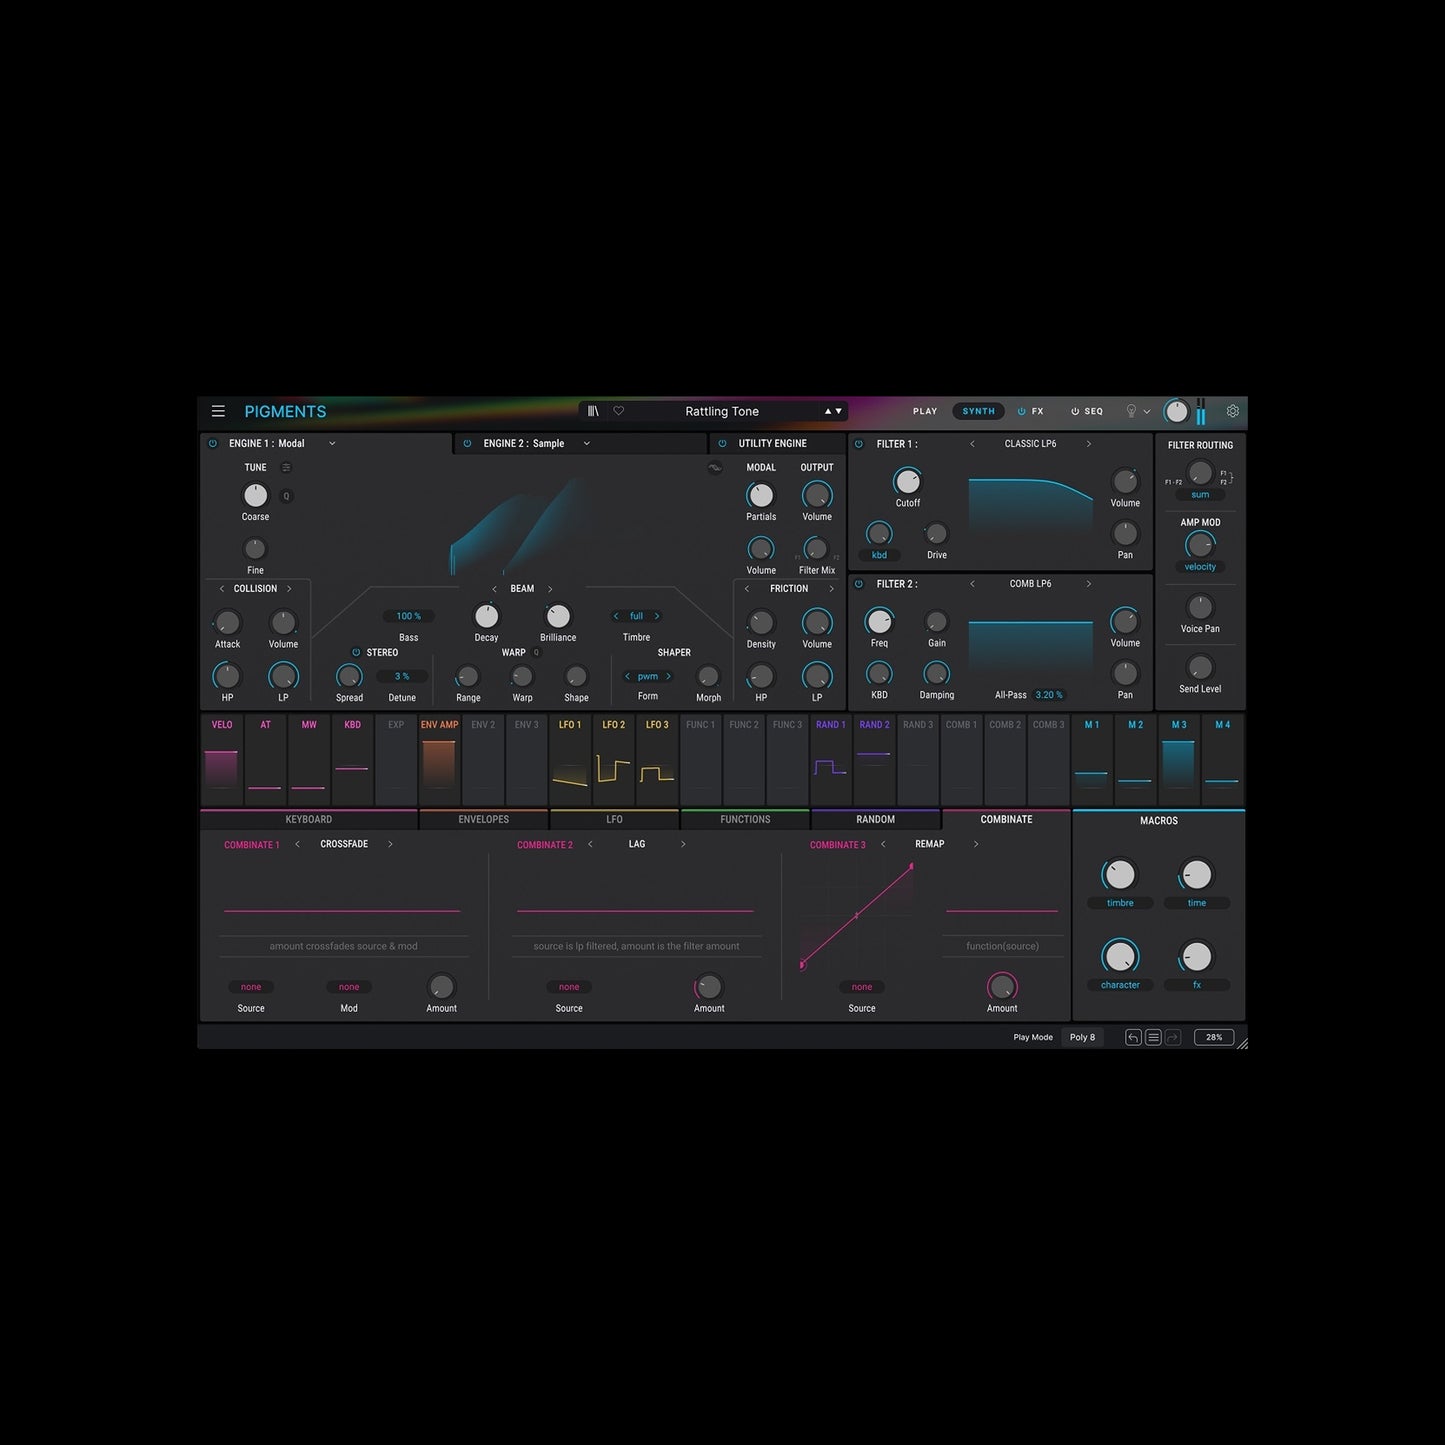Image resolution: width=1445 pixels, height=1445 pixels.
Task: Switch Filter 2 to the next filter type
Action: [1089, 584]
